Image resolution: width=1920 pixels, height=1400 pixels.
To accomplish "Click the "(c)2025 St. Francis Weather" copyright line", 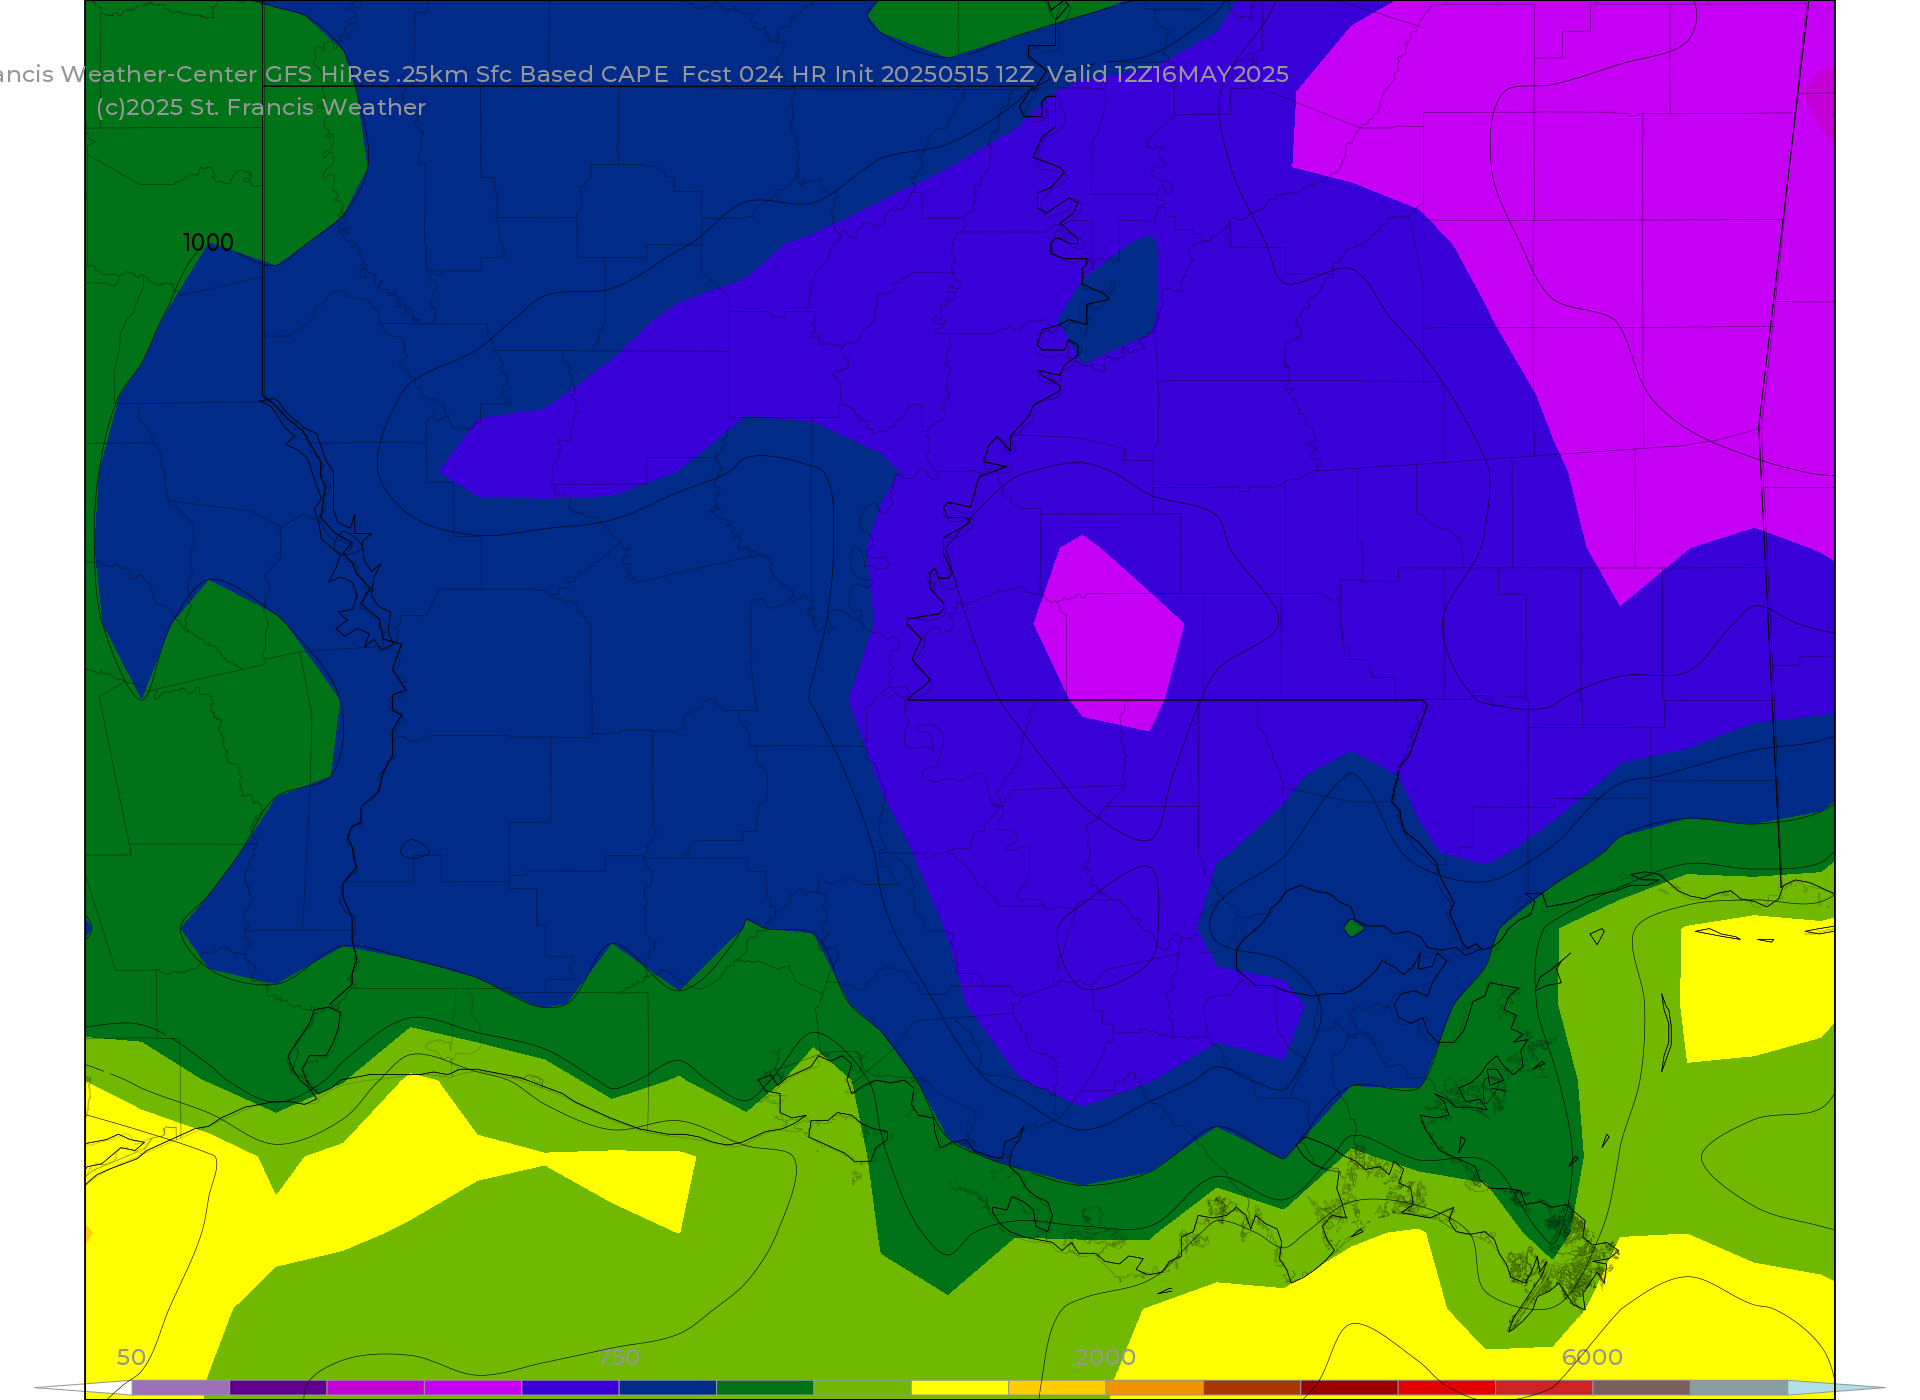I will coord(261,108).
